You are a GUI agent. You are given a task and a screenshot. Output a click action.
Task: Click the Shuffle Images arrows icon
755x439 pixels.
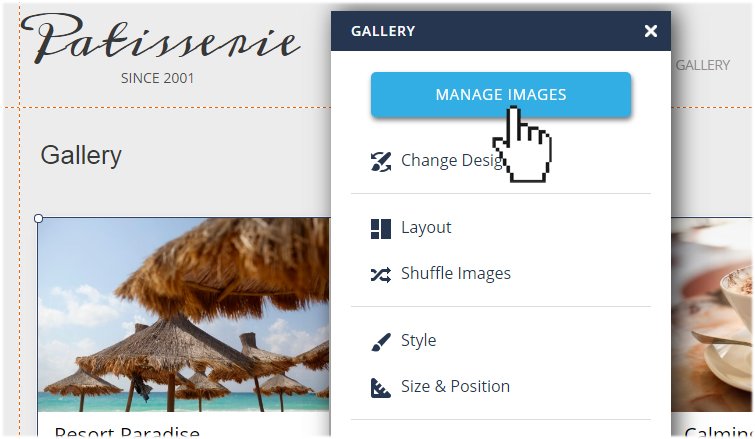point(380,275)
